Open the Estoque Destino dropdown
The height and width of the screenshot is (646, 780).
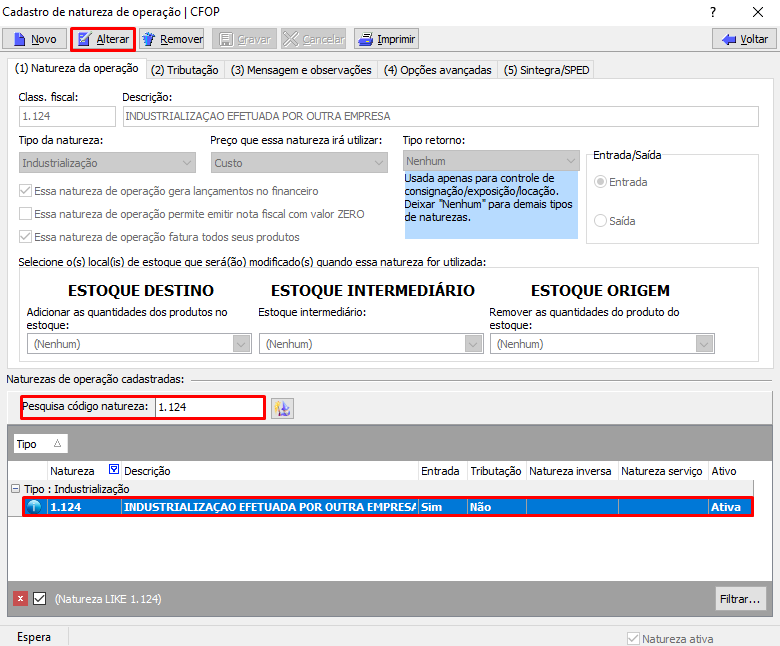[241, 344]
